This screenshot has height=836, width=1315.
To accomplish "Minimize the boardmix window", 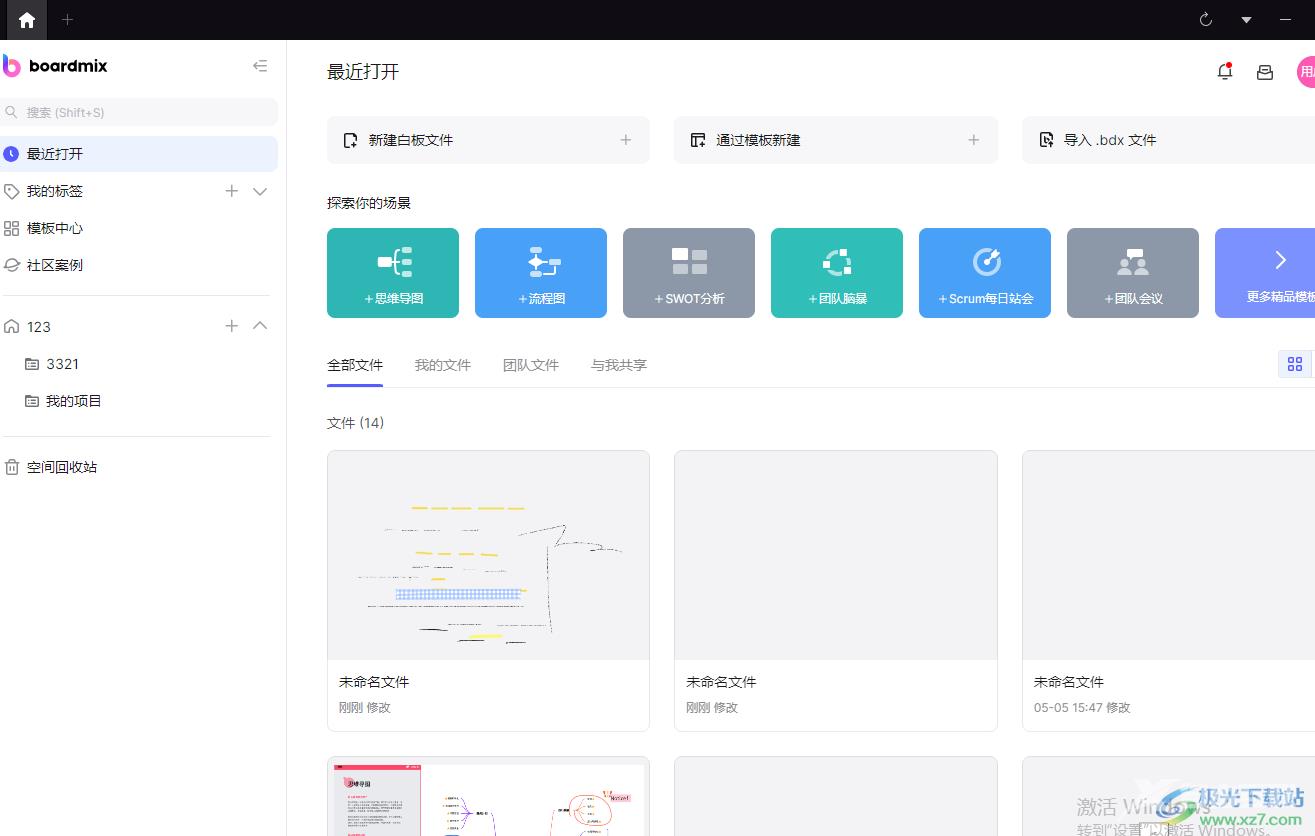I will click(x=1286, y=20).
